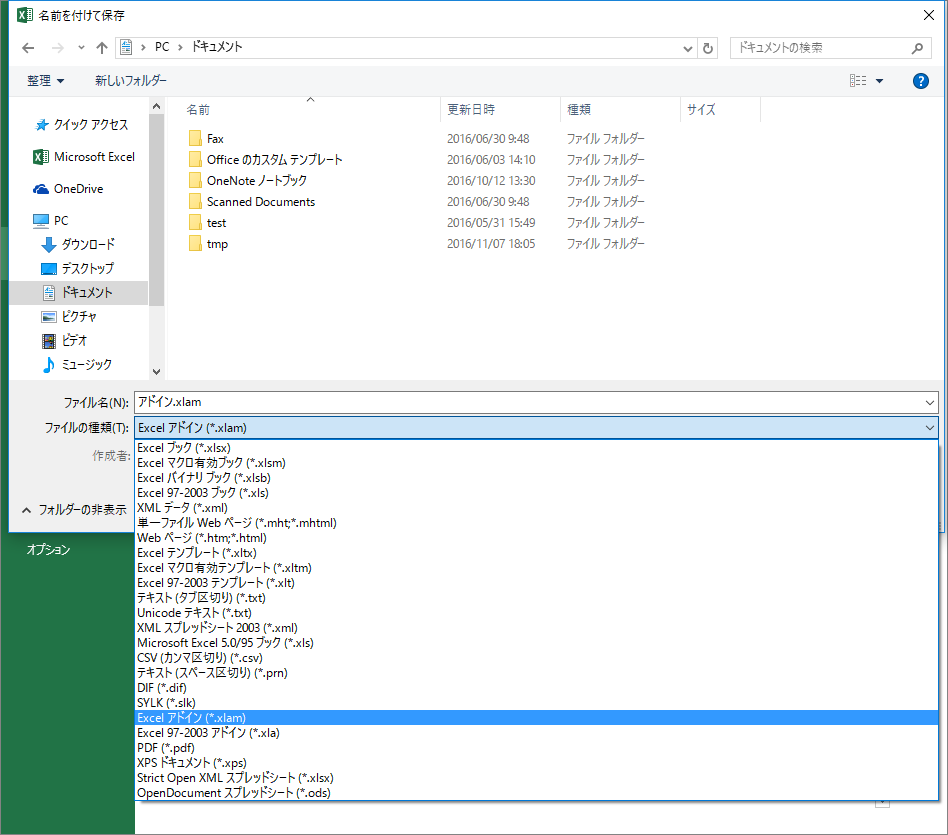Change the view layout icon

click(x=857, y=80)
